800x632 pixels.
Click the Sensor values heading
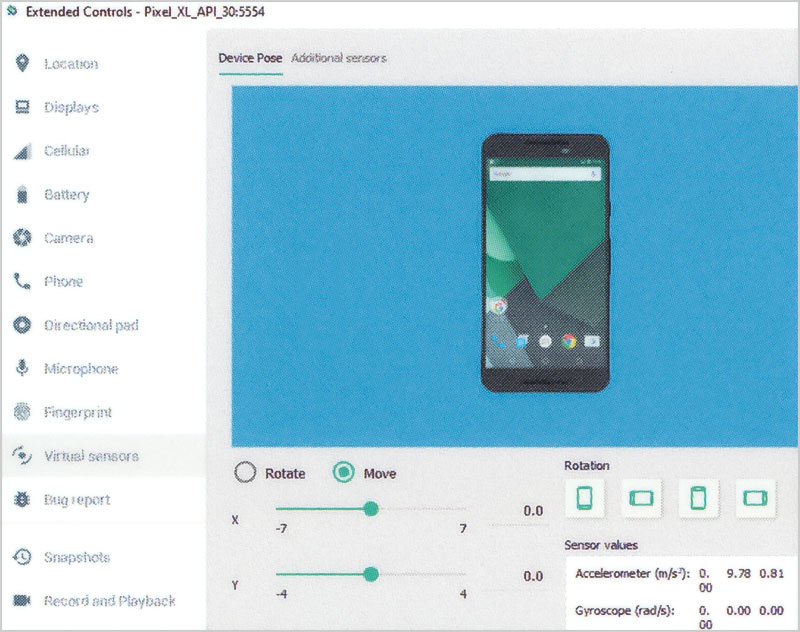(601, 545)
